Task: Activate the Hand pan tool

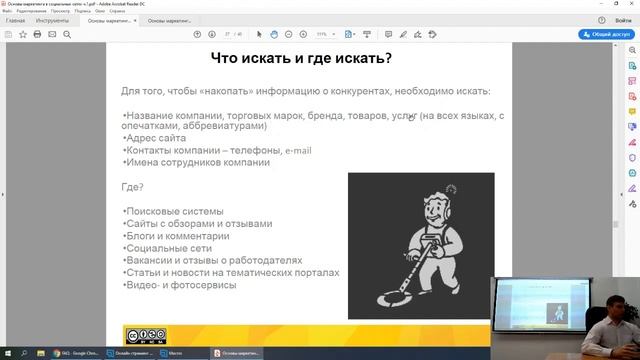Action: click(274, 34)
